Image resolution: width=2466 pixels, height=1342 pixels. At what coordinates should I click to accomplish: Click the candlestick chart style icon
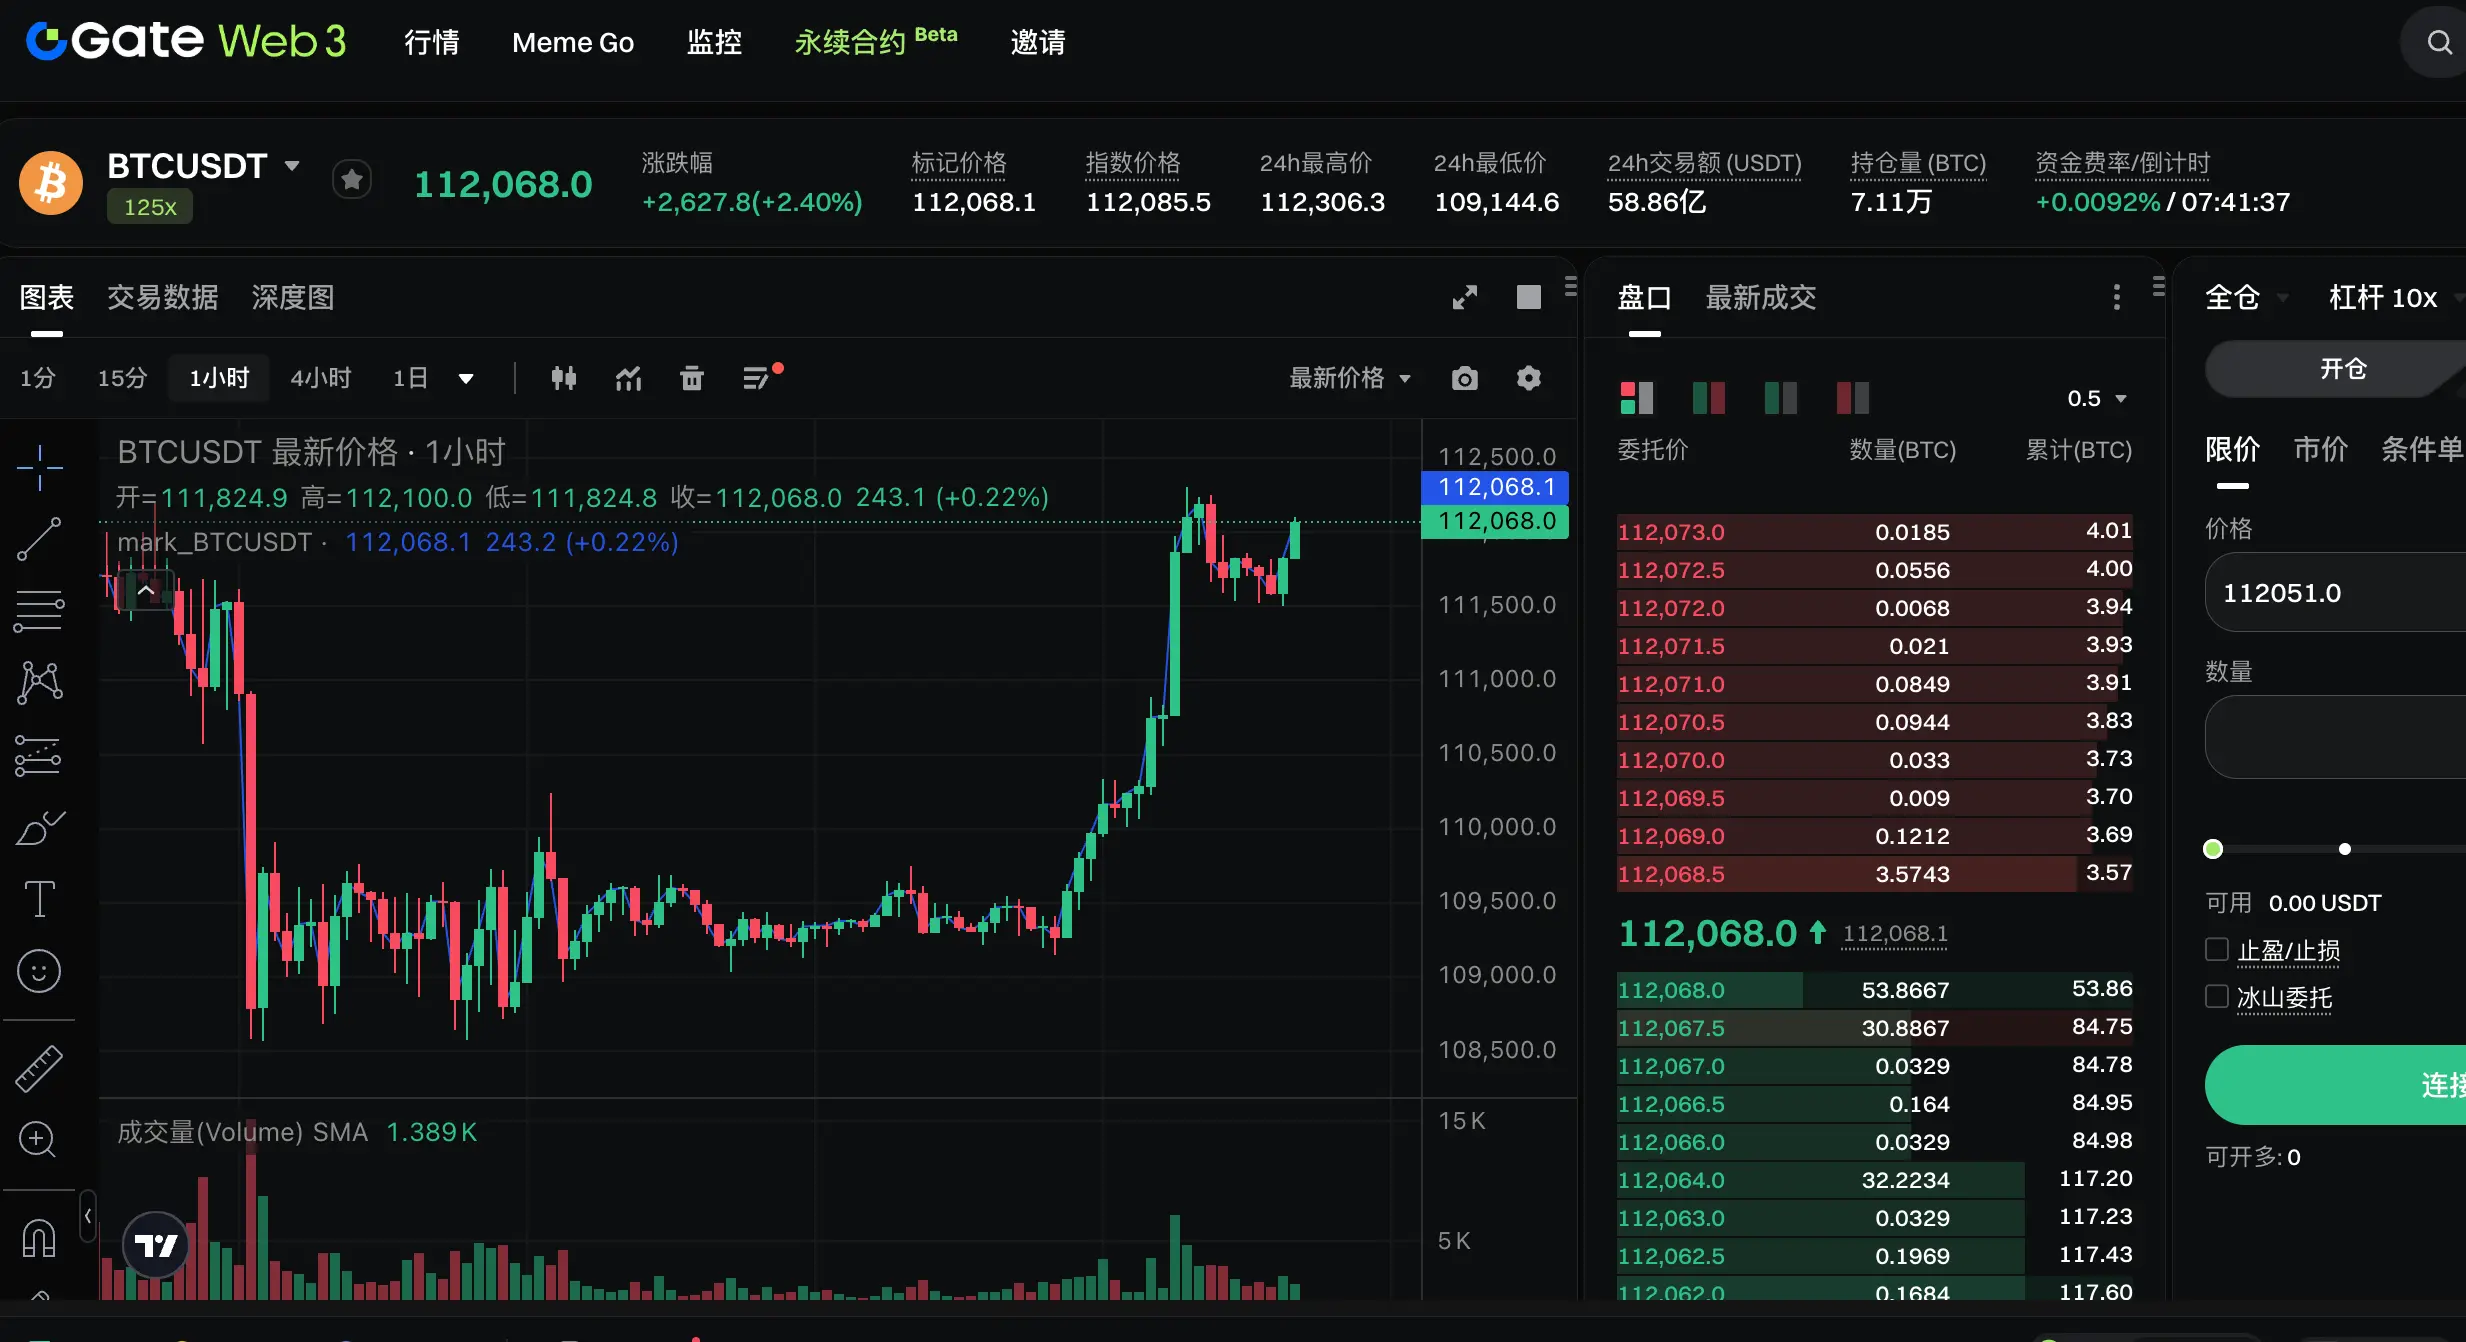[x=564, y=378]
